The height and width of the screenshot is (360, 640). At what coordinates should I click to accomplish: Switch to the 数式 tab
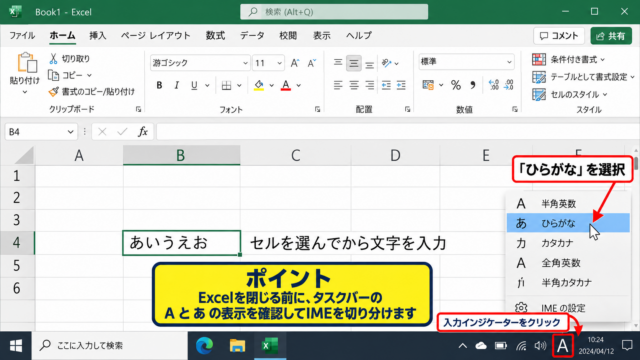click(x=215, y=36)
